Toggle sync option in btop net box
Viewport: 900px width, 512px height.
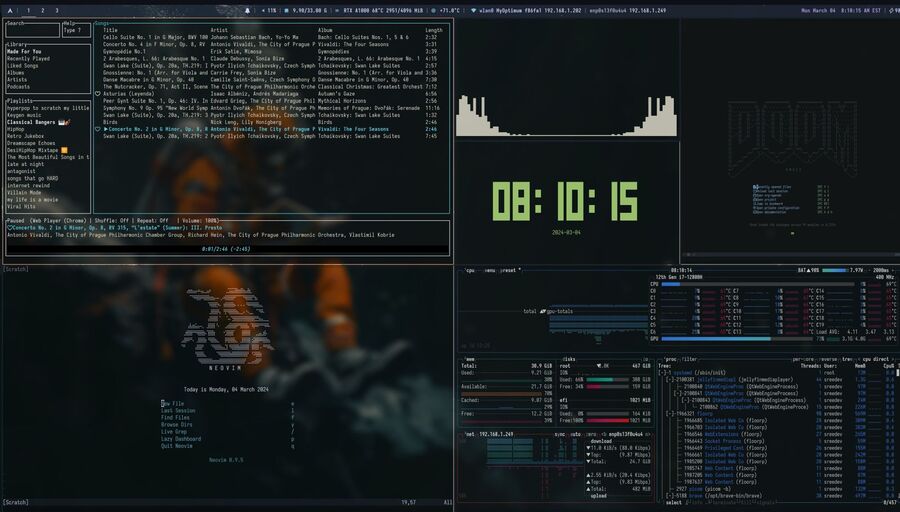click(560, 435)
